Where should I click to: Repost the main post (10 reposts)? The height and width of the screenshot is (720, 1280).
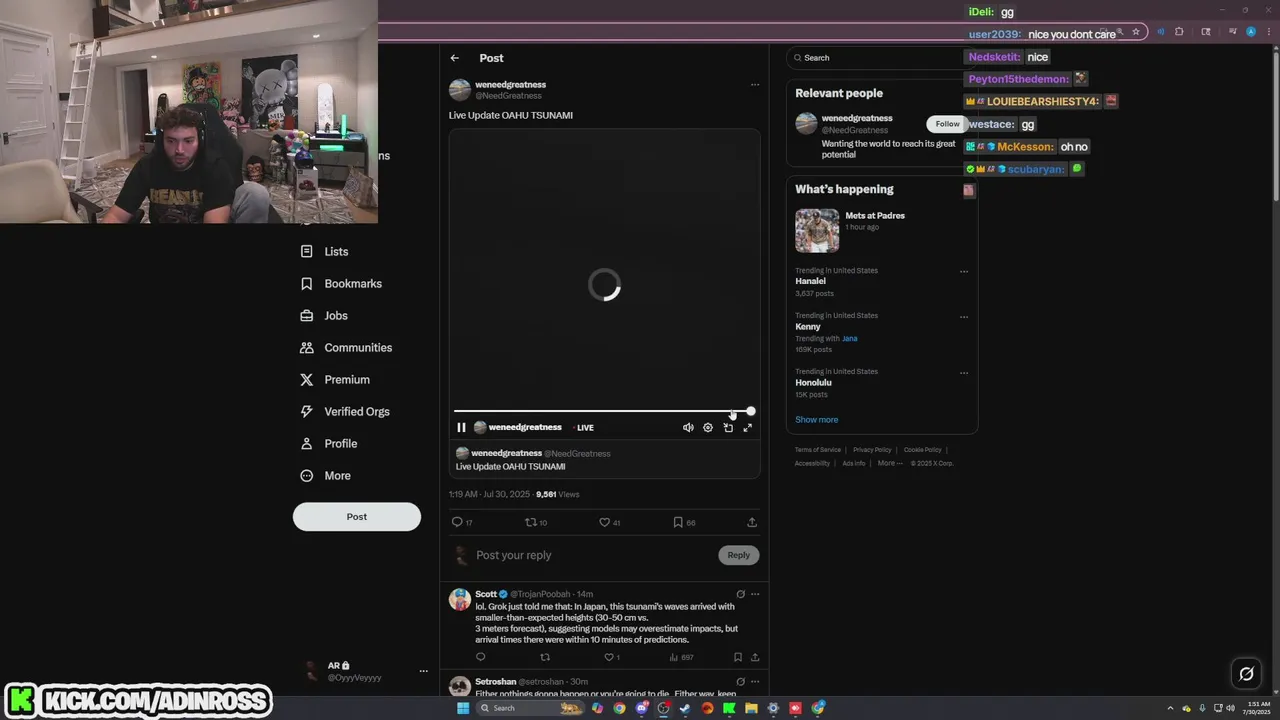(x=536, y=522)
